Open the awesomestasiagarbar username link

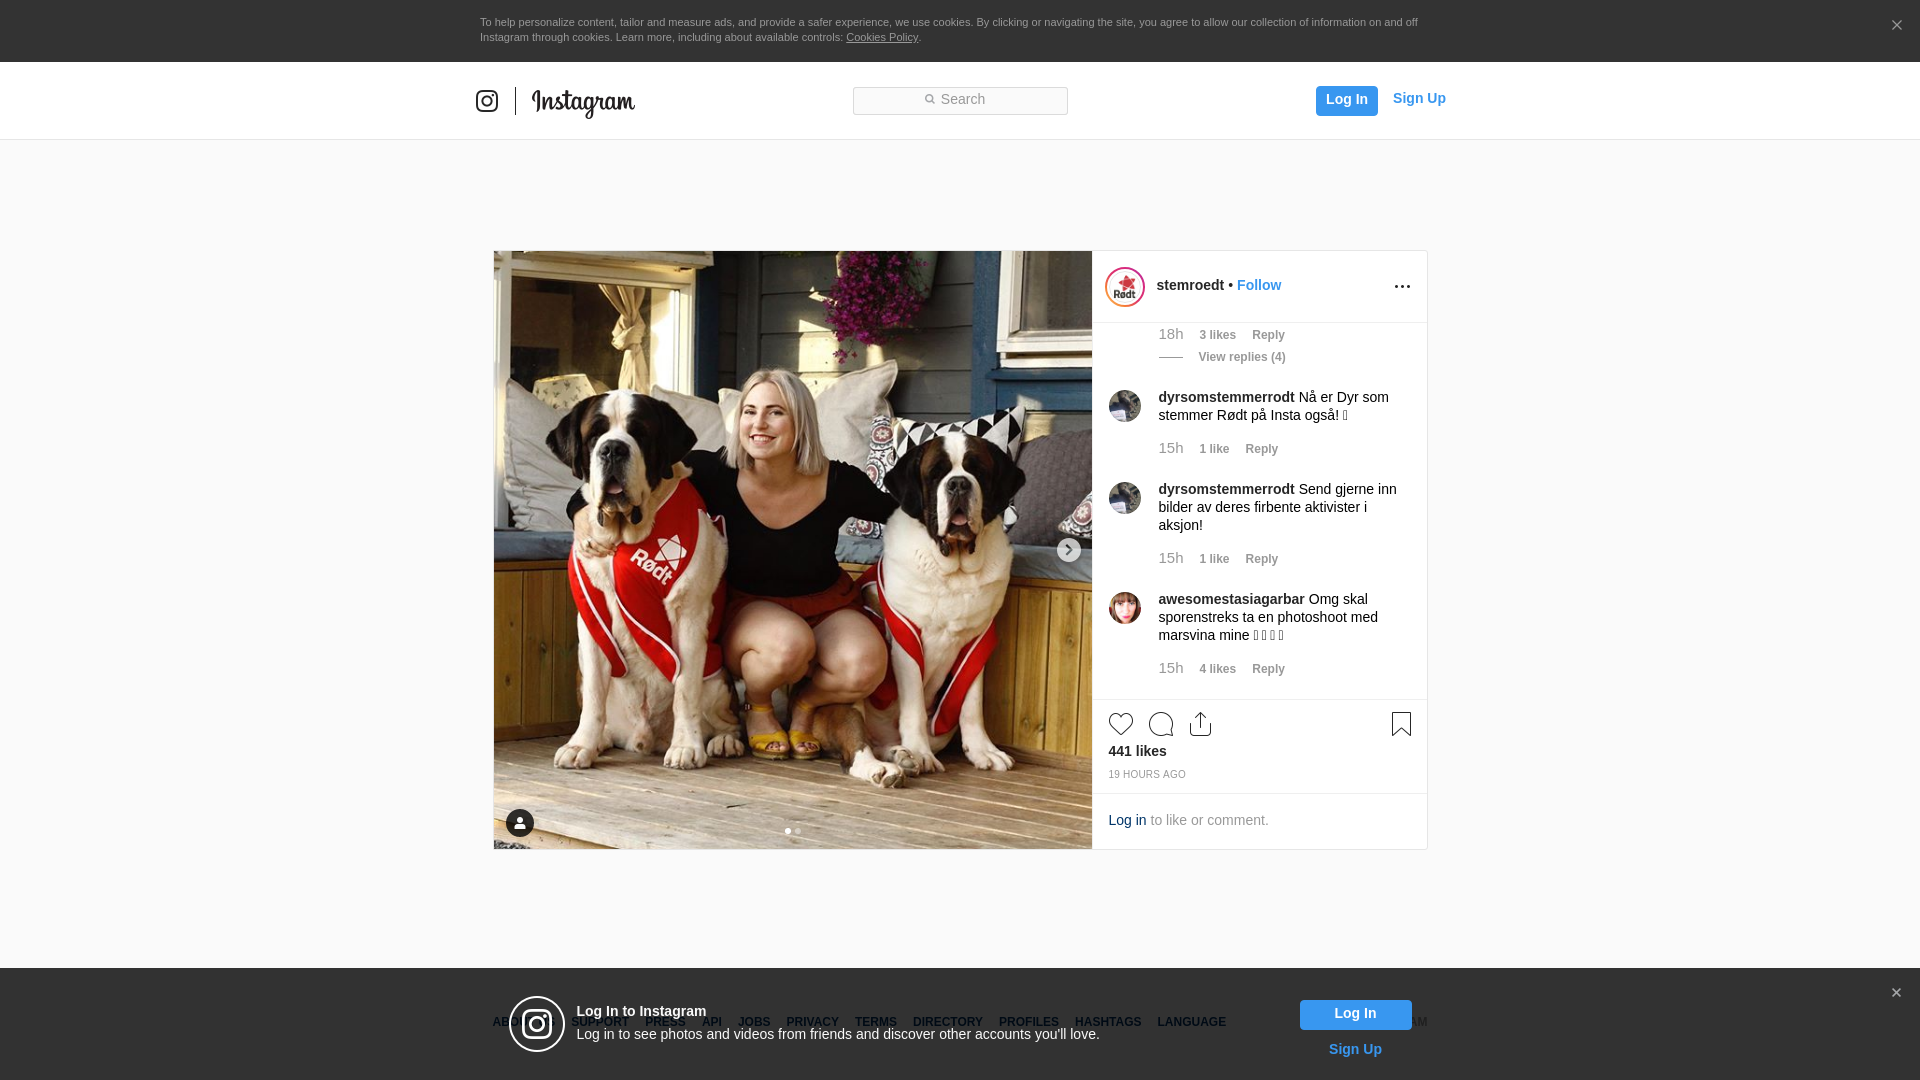[x=1231, y=599]
